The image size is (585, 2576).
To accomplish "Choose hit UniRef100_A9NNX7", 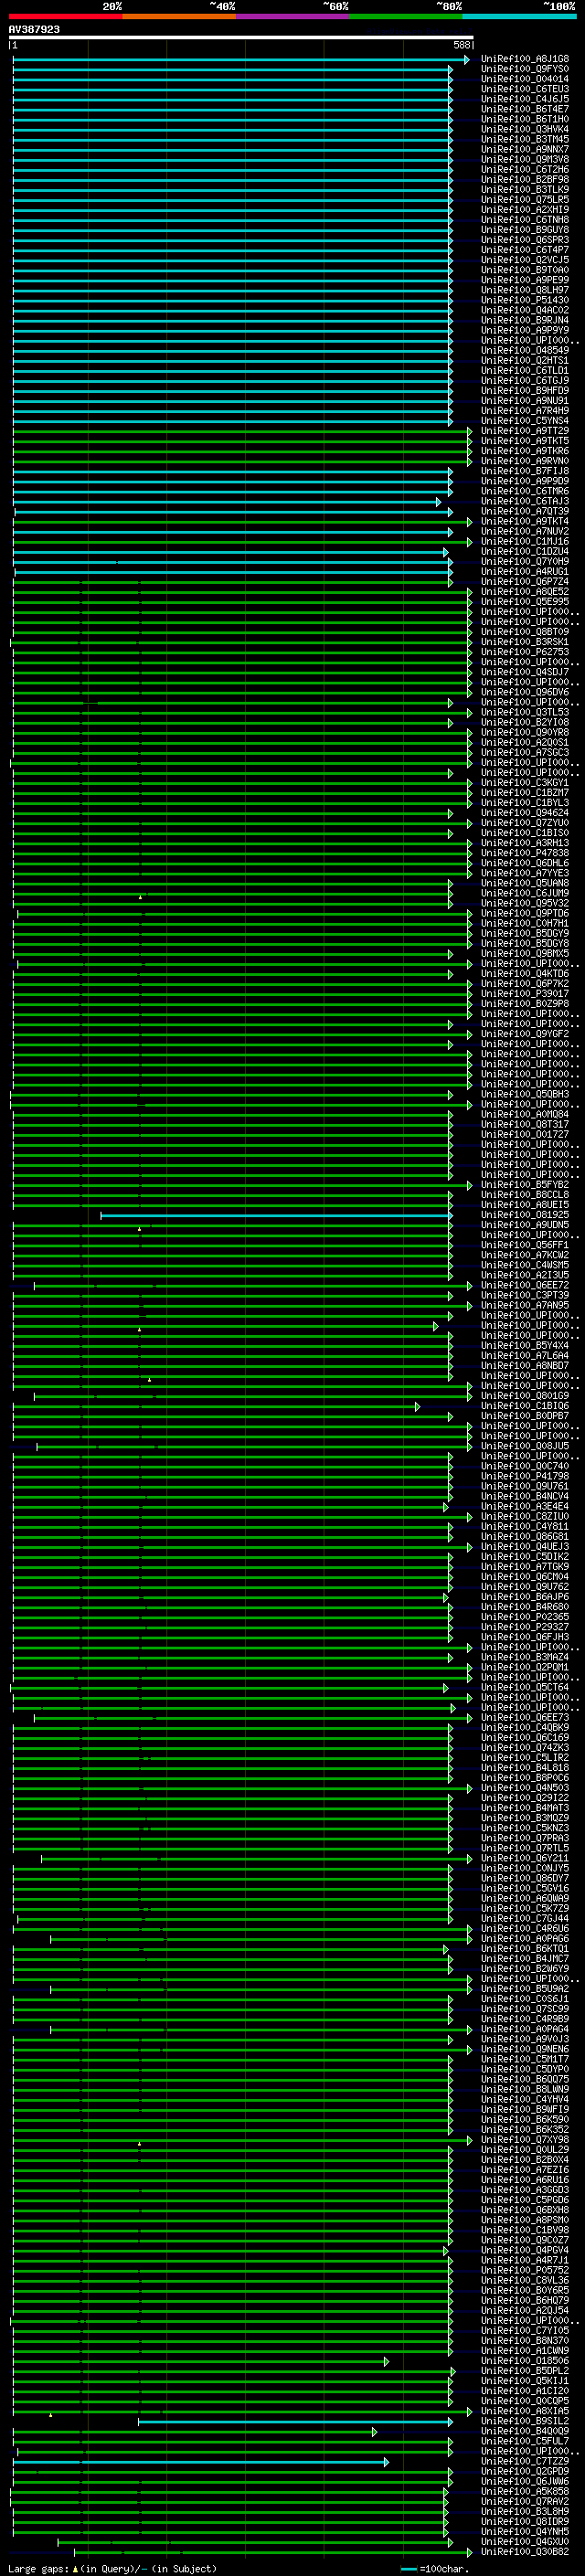I will (x=525, y=149).
